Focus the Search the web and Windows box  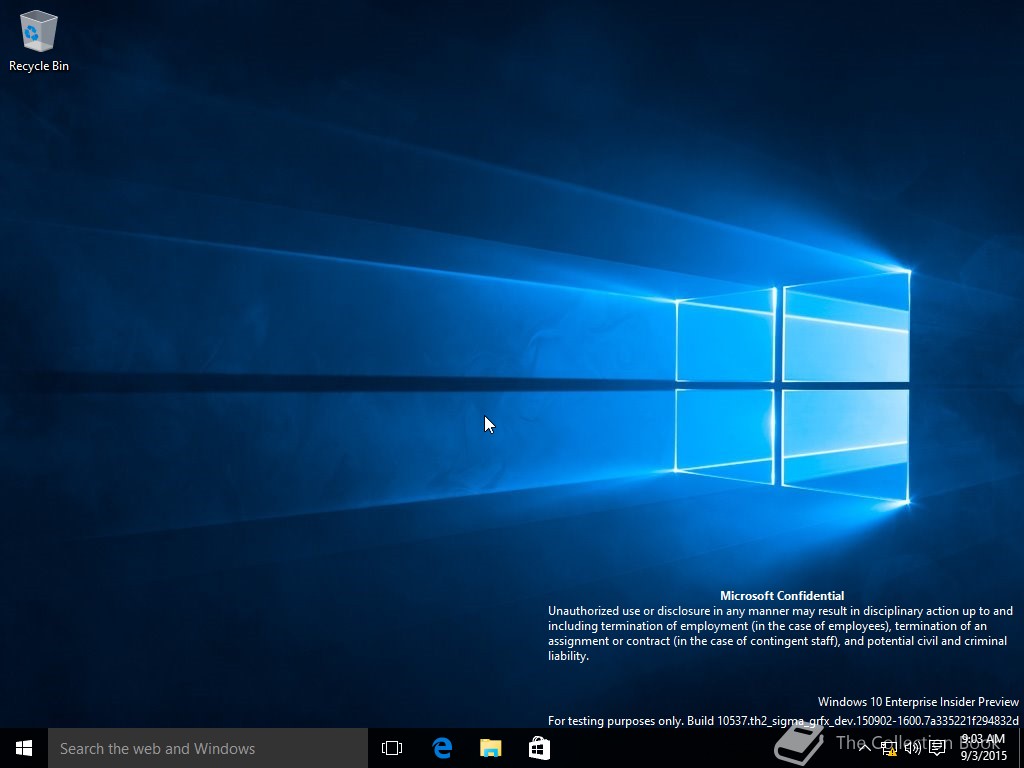[208, 748]
